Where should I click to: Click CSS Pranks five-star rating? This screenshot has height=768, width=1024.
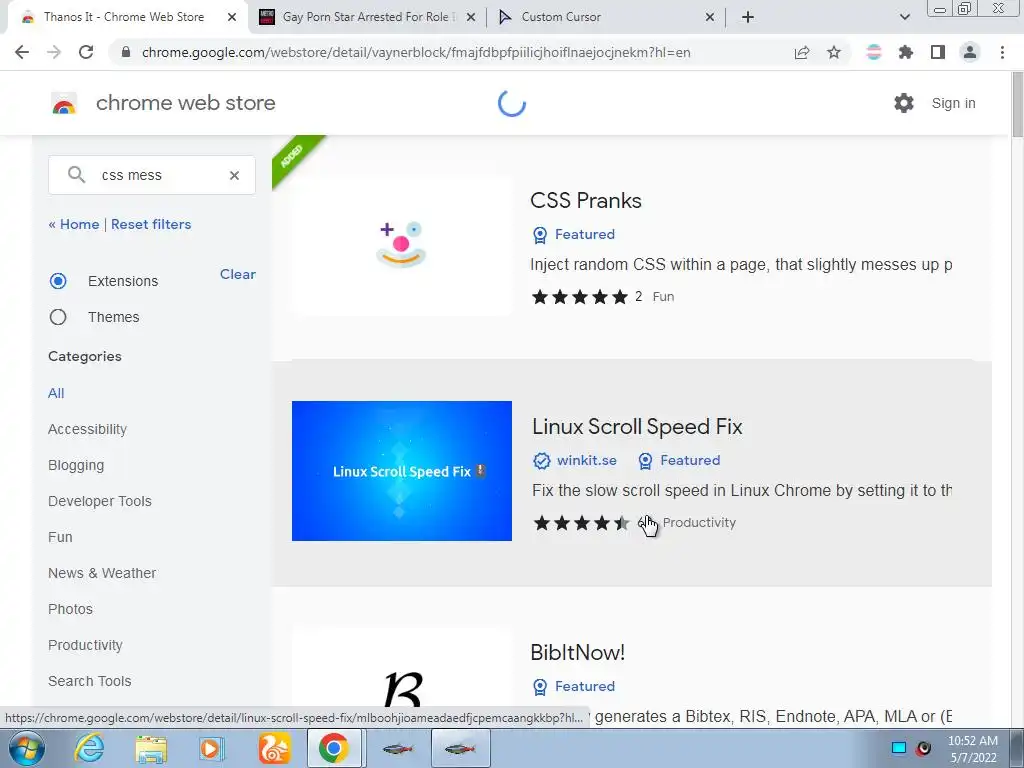click(x=580, y=297)
